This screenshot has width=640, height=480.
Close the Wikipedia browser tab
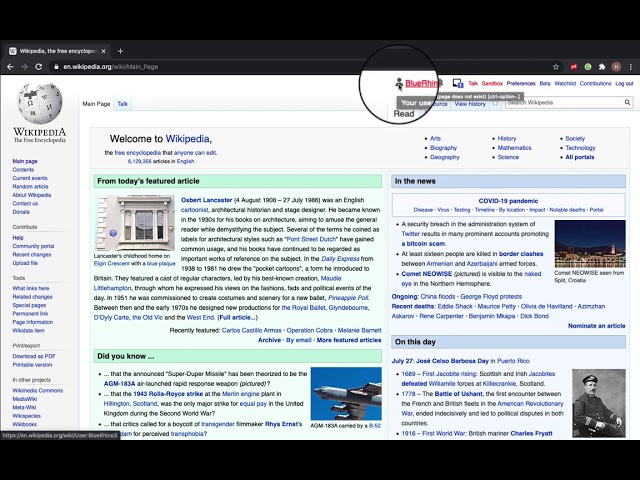pos(103,51)
